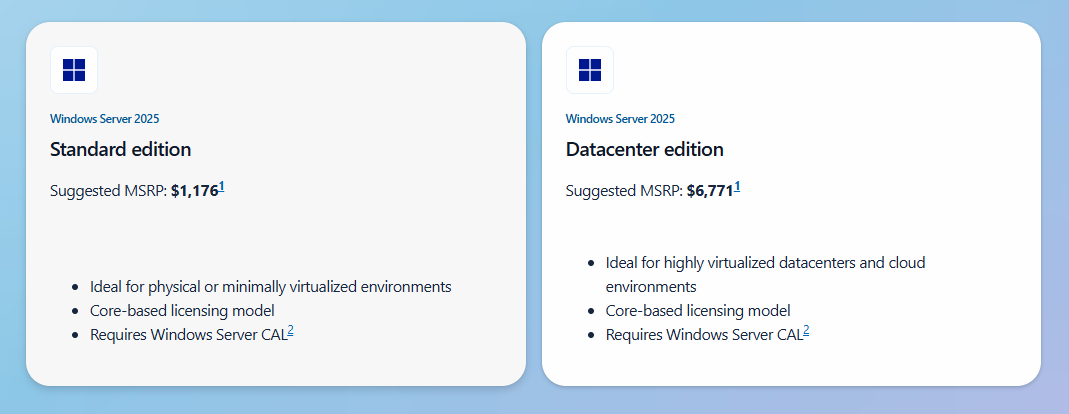Image resolution: width=1069 pixels, height=414 pixels.
Task: Click the $6,771 price value
Action: point(710,191)
